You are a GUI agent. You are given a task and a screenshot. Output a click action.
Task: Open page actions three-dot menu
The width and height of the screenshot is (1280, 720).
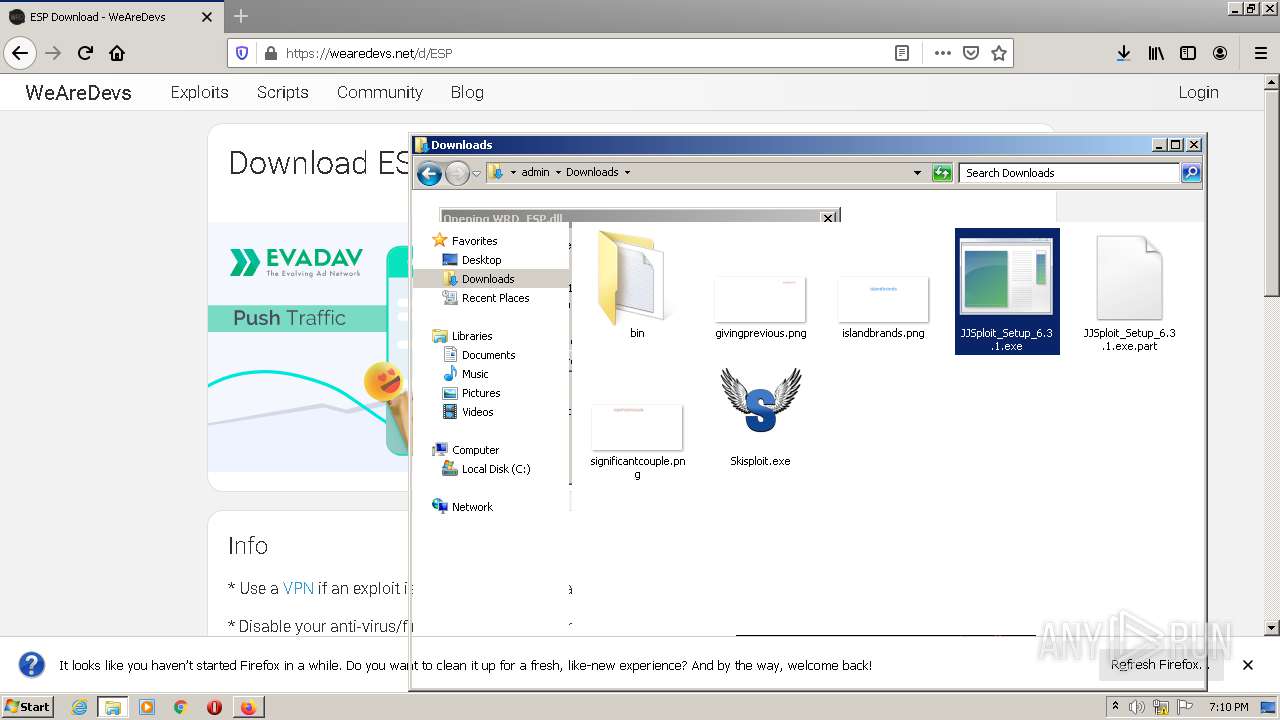tap(942, 53)
